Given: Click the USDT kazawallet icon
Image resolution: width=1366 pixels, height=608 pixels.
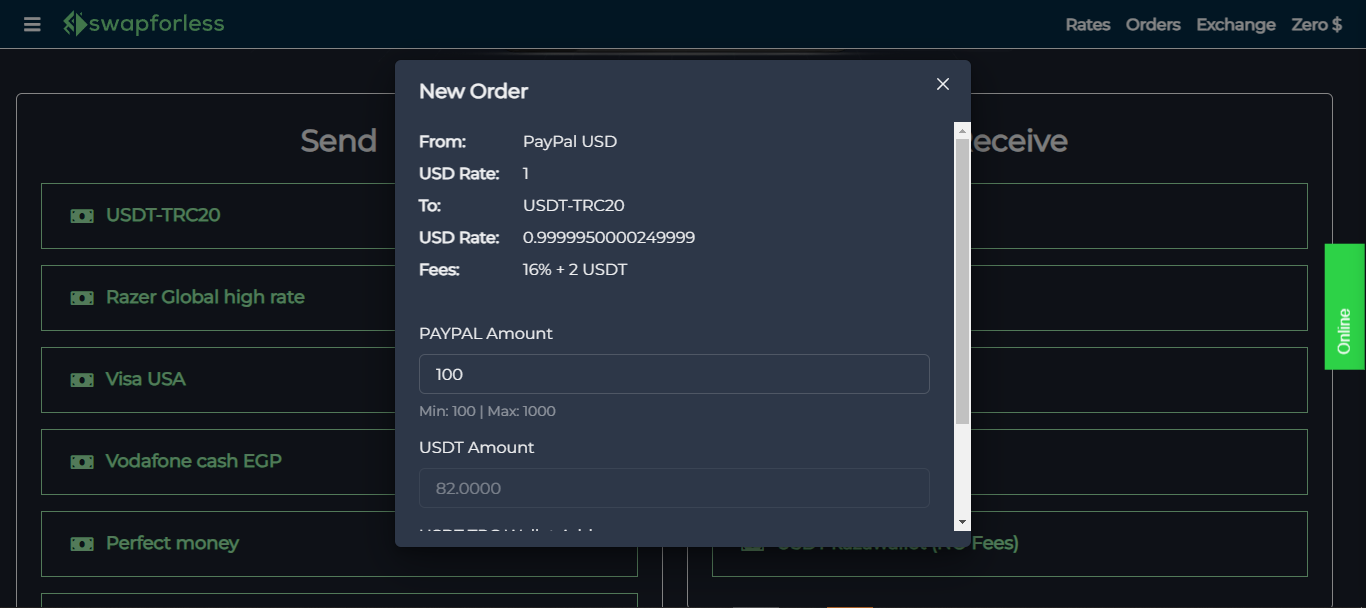Looking at the screenshot, I should (x=751, y=543).
